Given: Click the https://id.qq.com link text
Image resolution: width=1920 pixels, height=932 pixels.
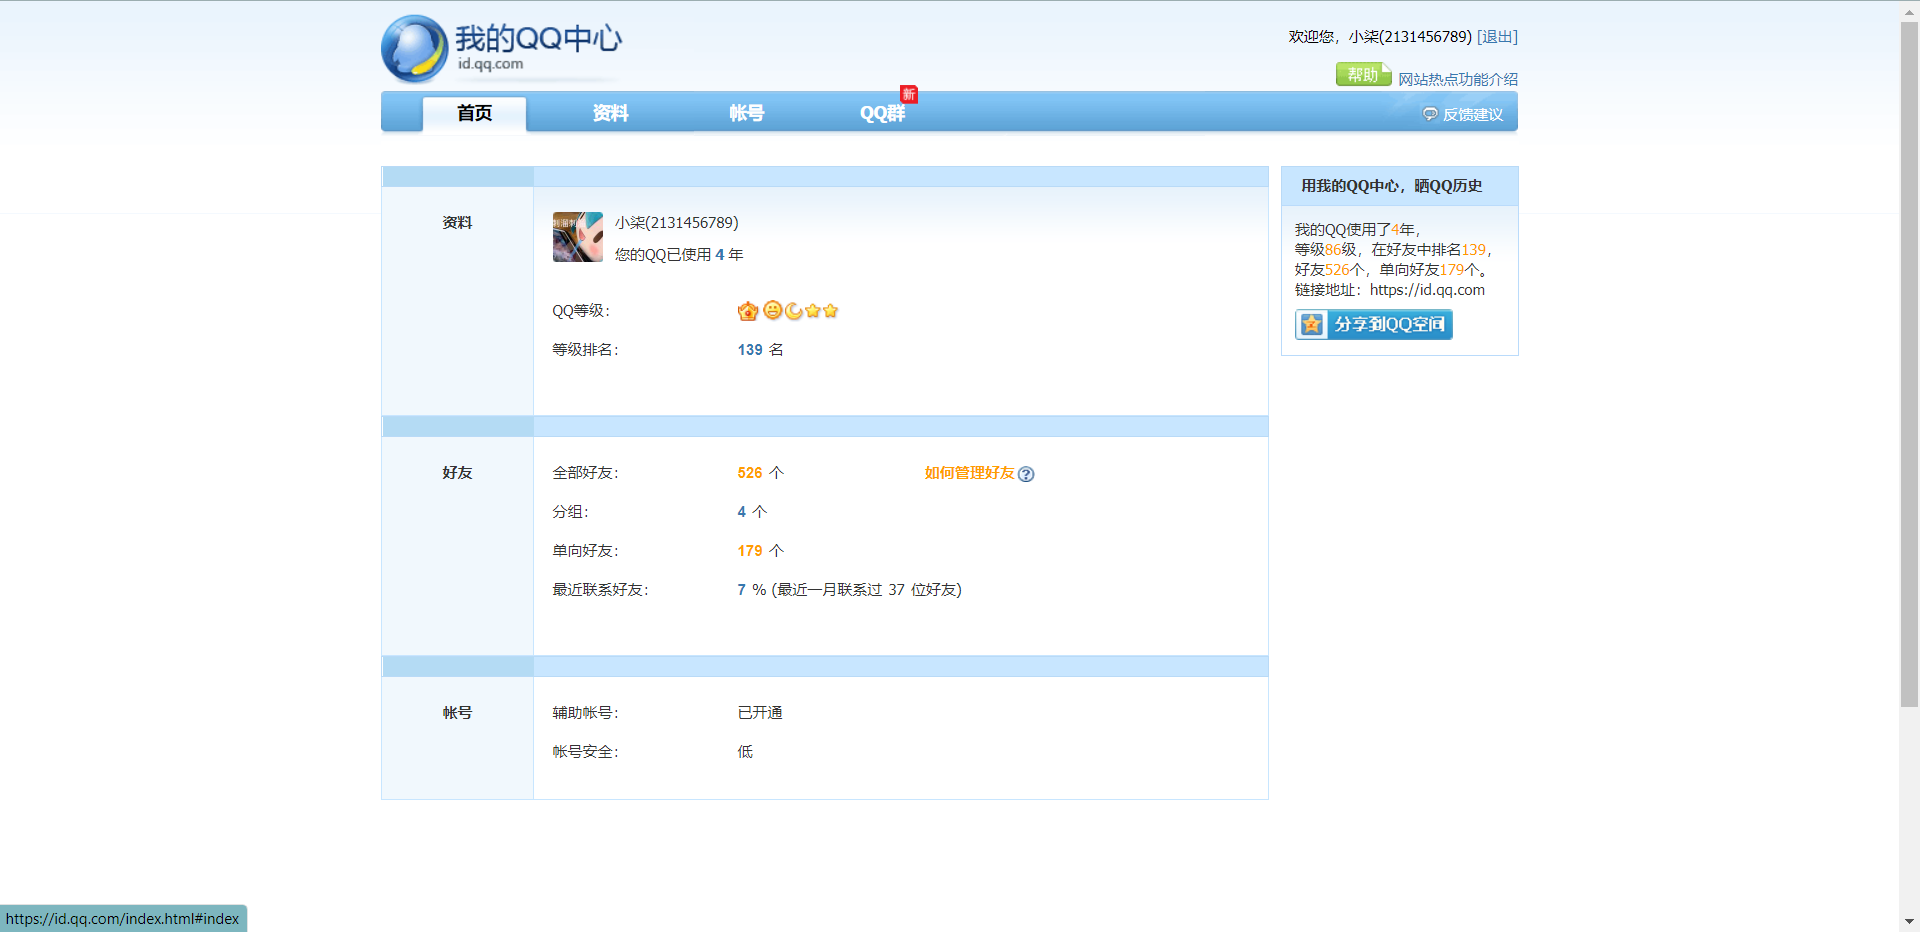Looking at the screenshot, I should [x=1427, y=290].
